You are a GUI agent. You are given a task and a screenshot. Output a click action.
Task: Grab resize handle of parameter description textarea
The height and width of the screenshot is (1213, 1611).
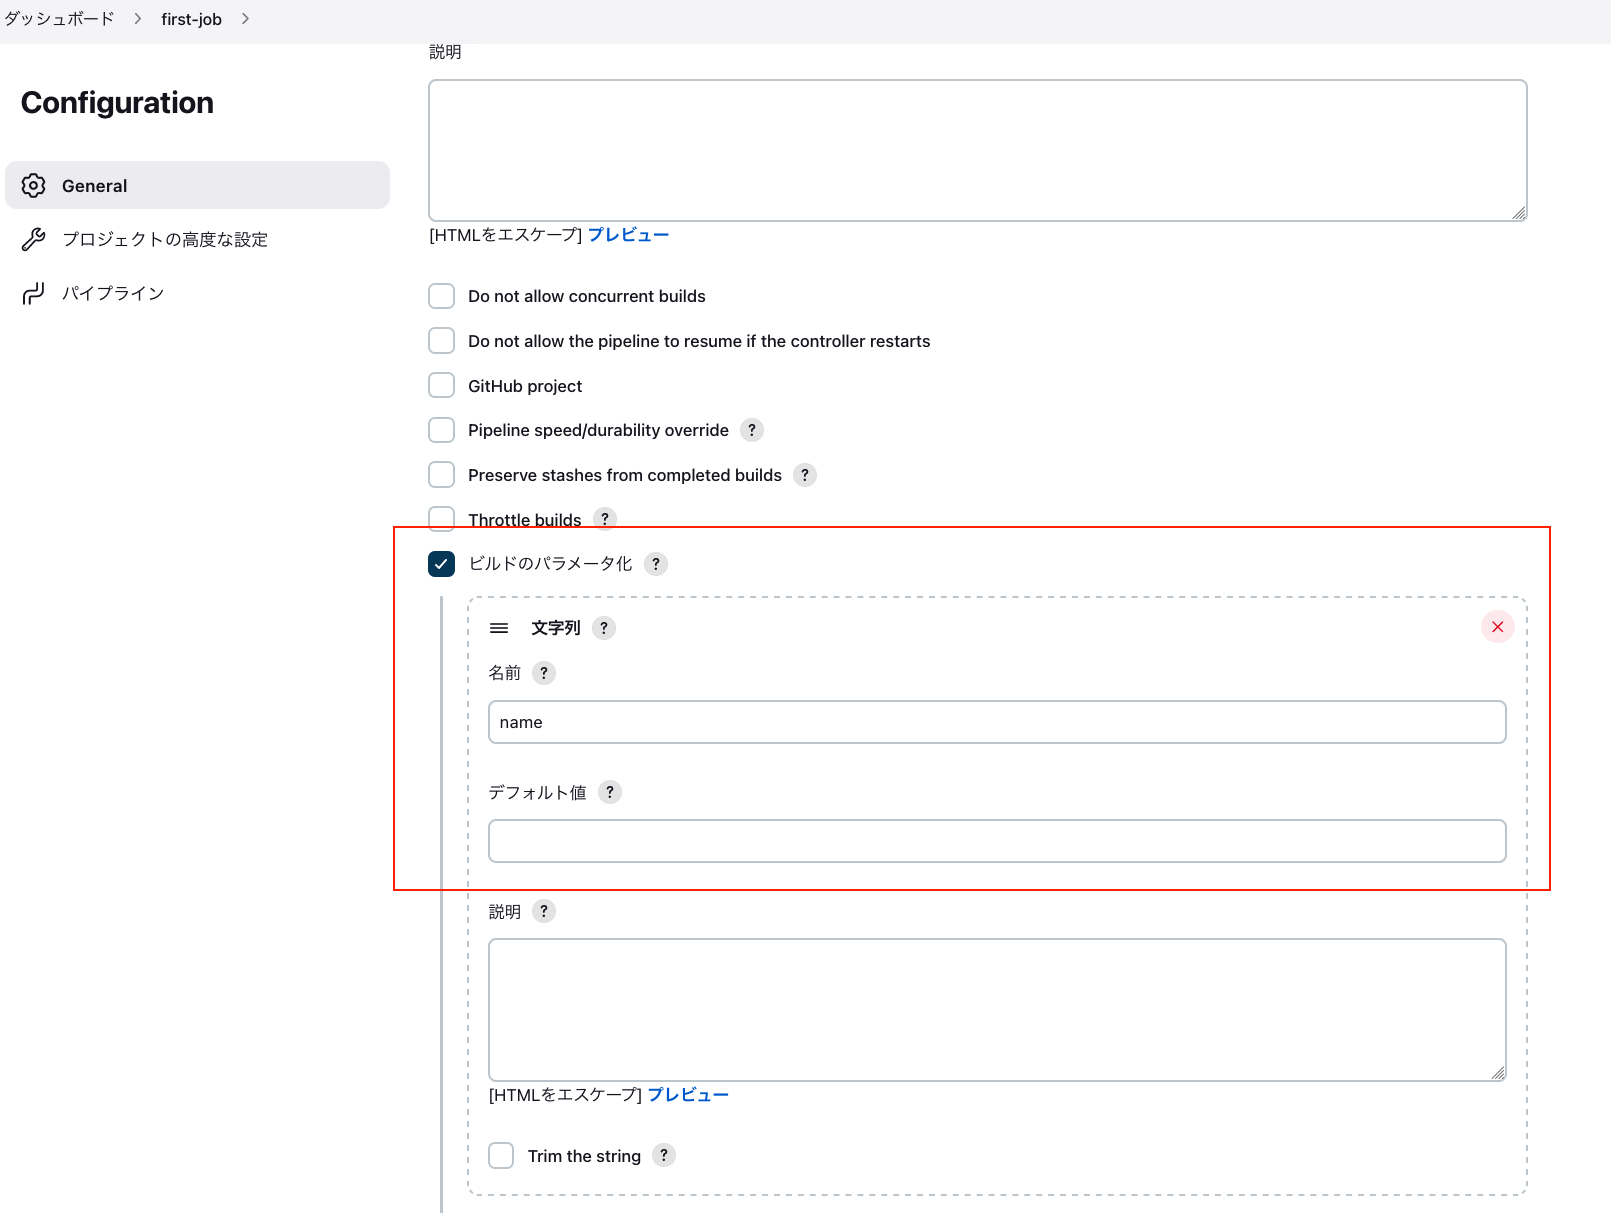(1498, 1073)
